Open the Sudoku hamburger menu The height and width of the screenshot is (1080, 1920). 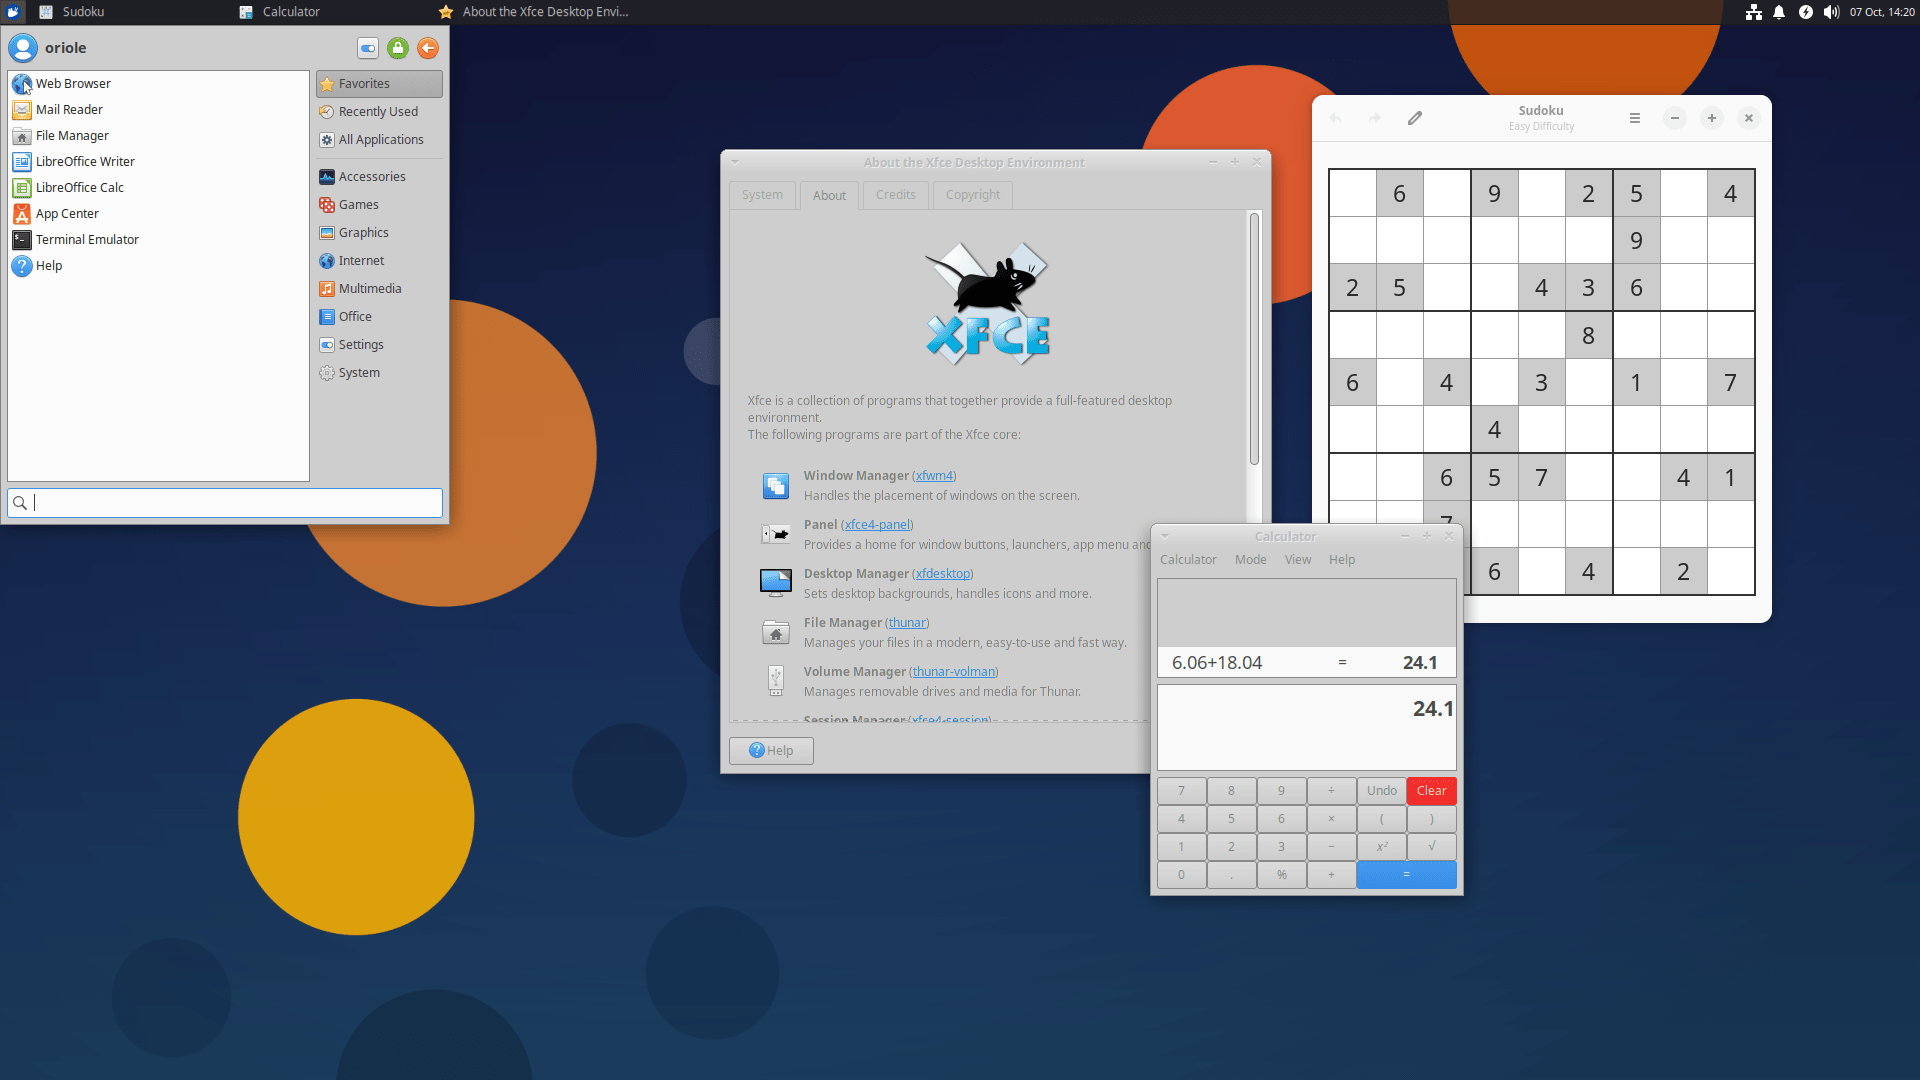(x=1635, y=118)
